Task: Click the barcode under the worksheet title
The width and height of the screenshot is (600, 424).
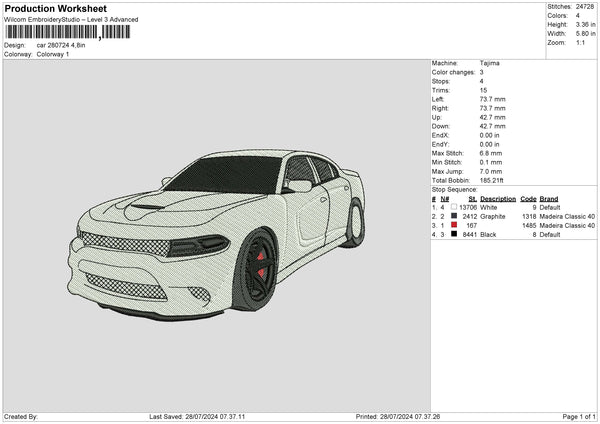Action: click(x=67, y=32)
